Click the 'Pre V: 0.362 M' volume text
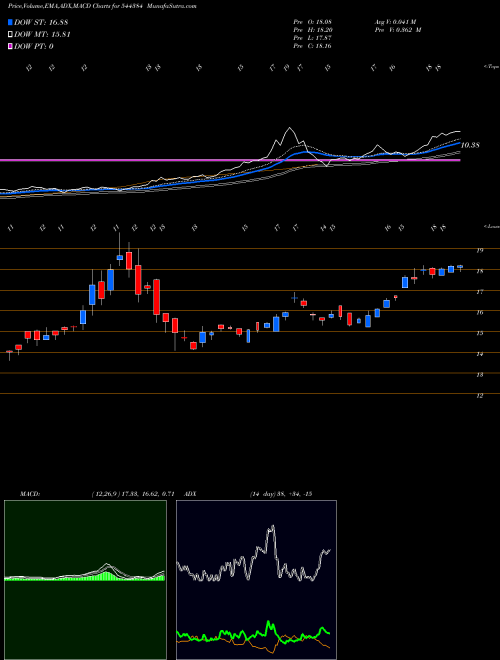This screenshot has height=660, width=500. coord(398,30)
